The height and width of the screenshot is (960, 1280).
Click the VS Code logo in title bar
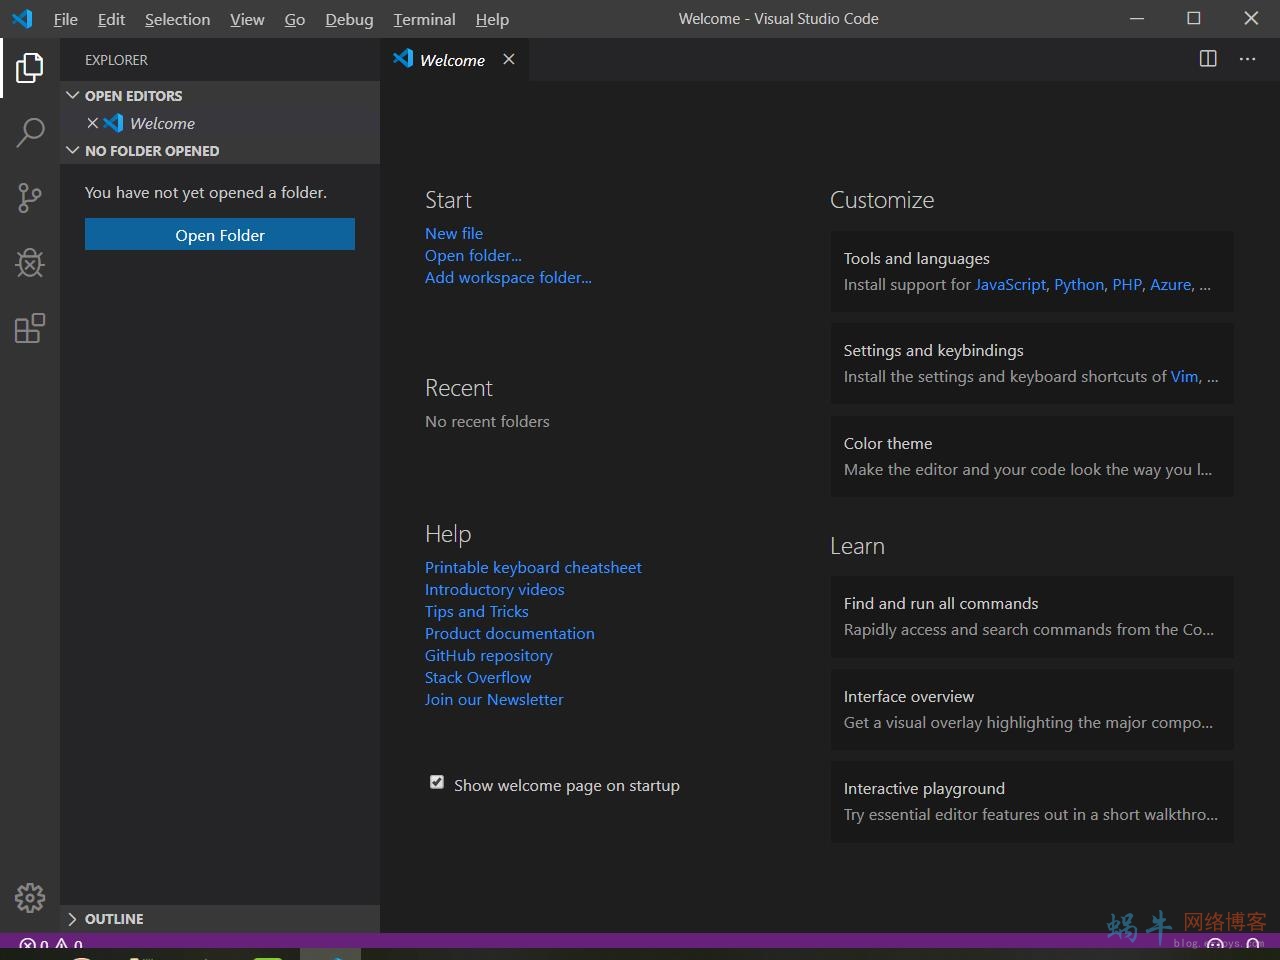22,18
